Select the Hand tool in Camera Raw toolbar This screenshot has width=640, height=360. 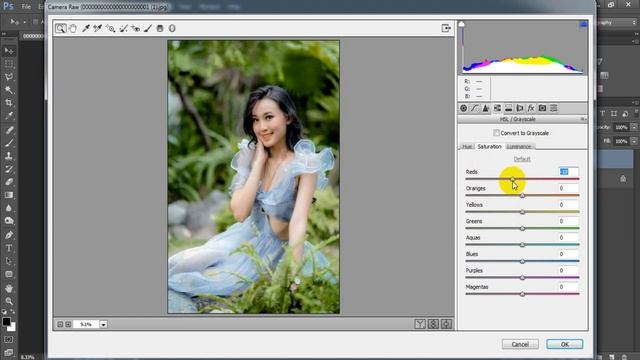tap(73, 28)
